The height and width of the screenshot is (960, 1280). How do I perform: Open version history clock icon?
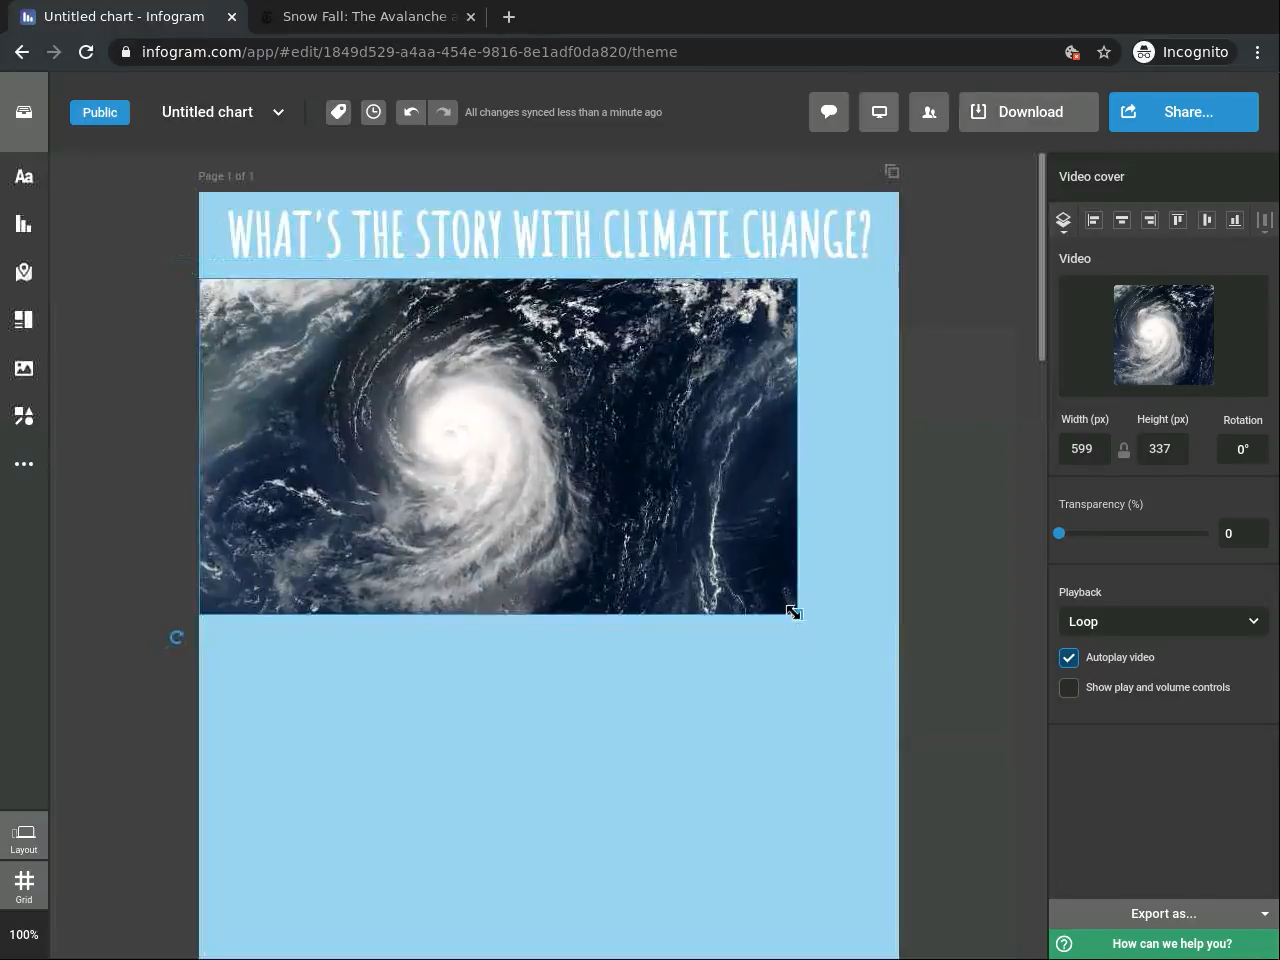click(373, 112)
